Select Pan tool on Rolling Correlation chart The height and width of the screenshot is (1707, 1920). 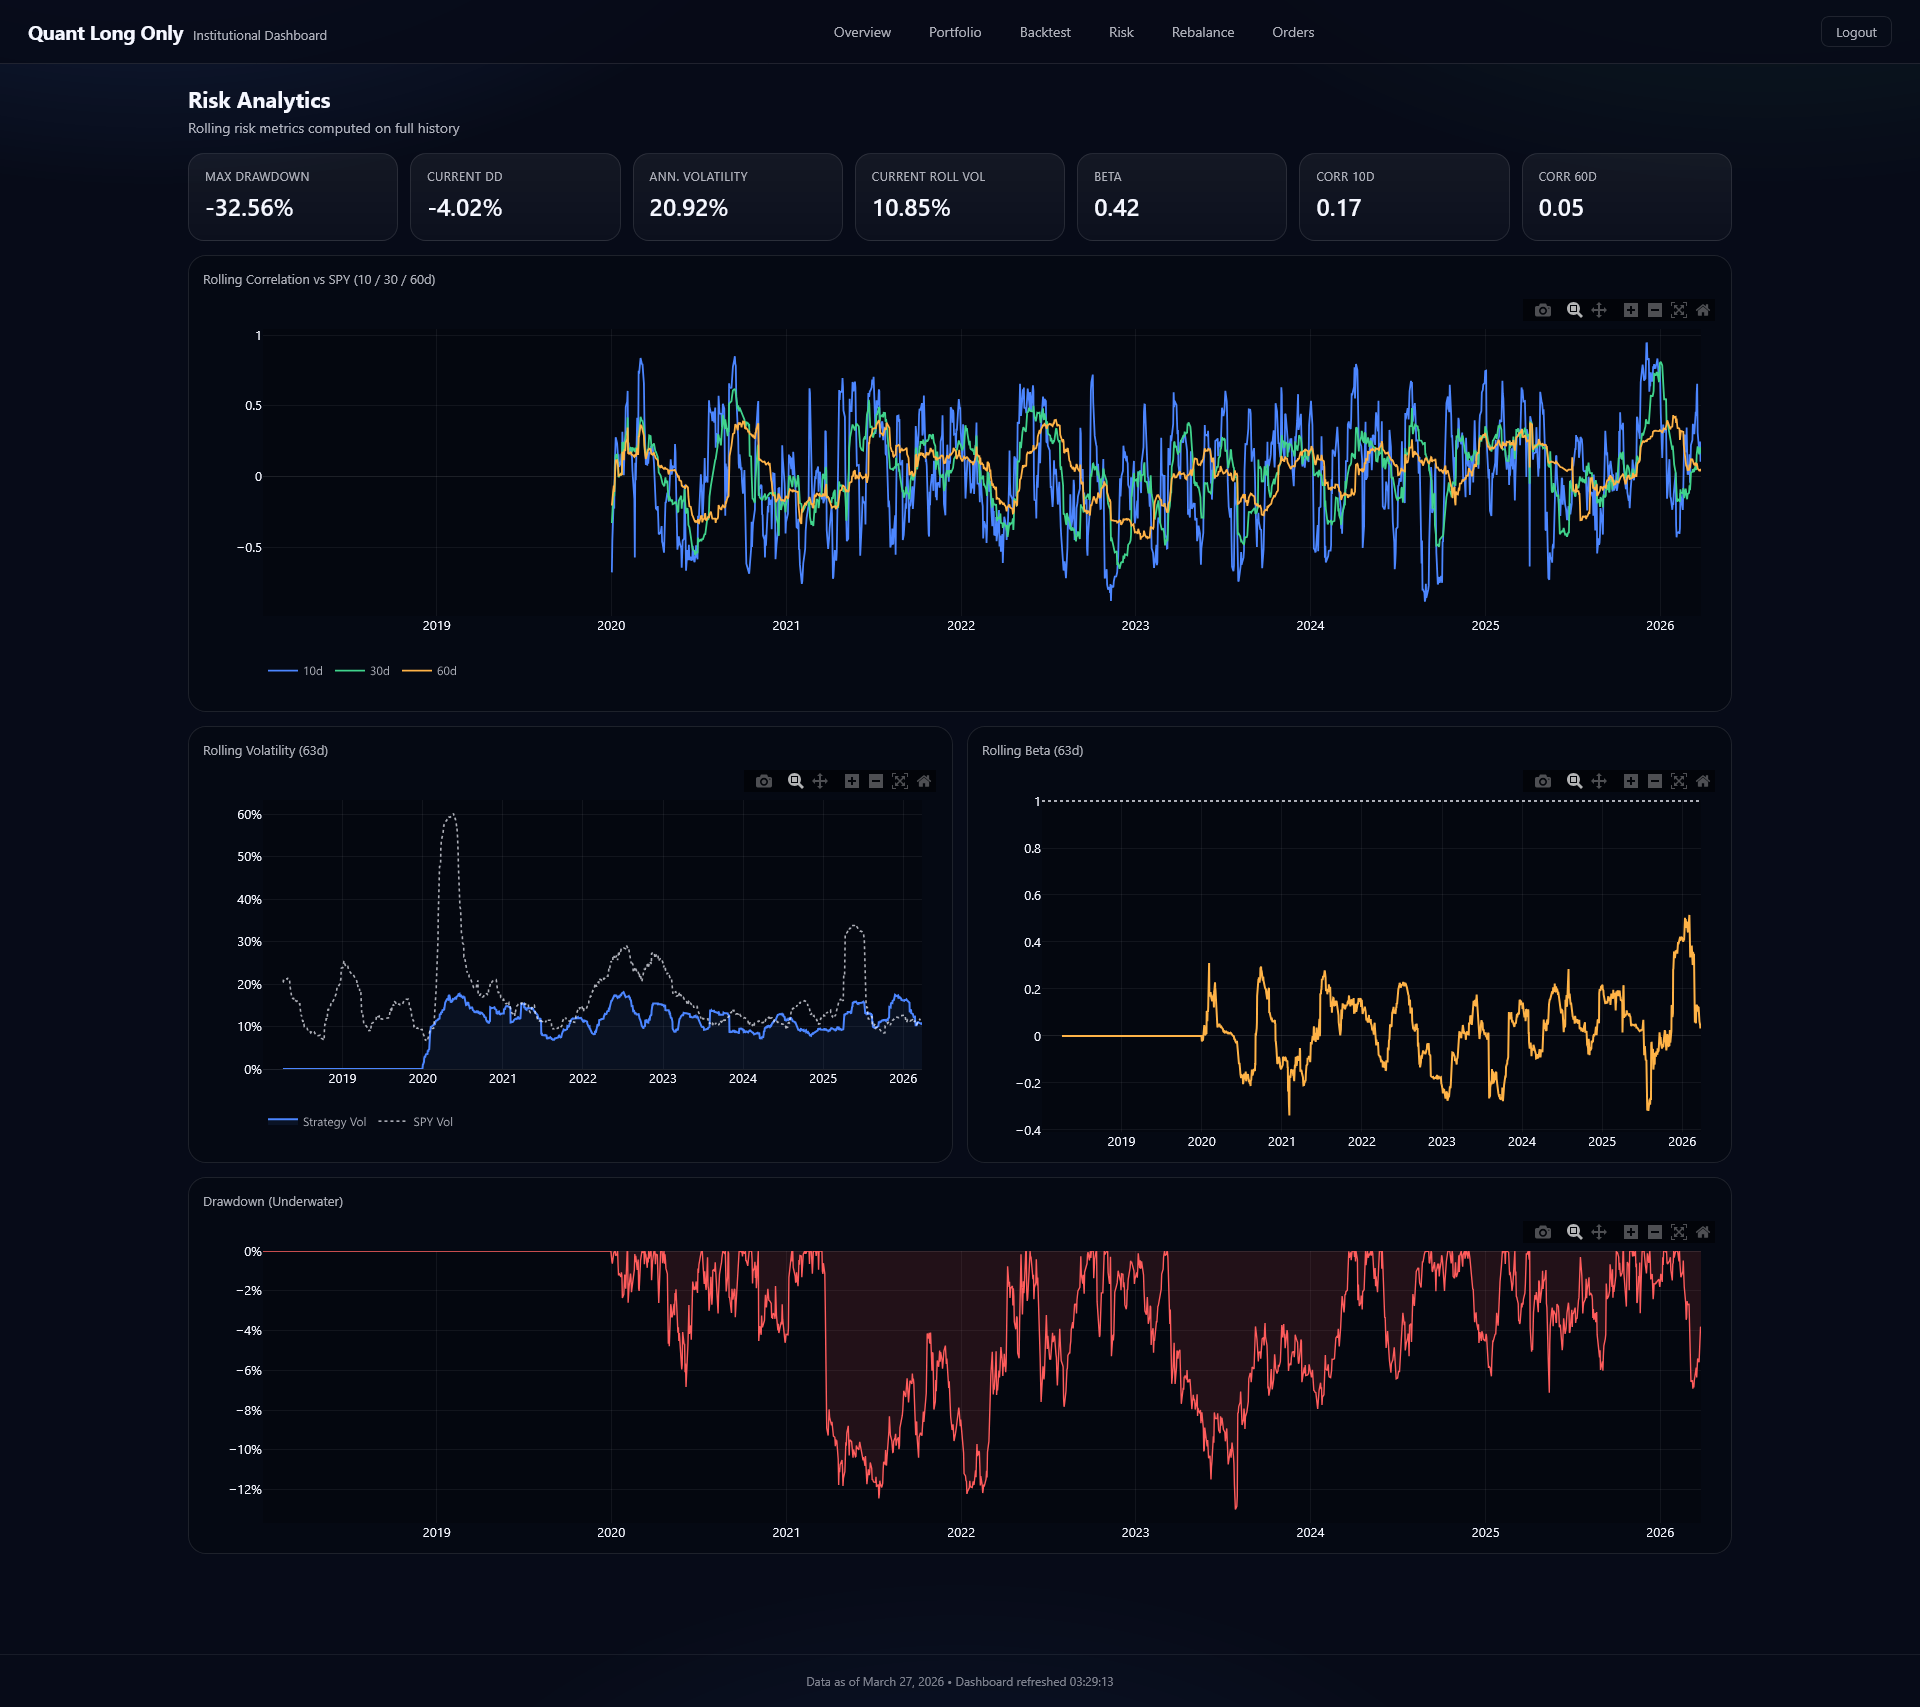[x=1599, y=310]
